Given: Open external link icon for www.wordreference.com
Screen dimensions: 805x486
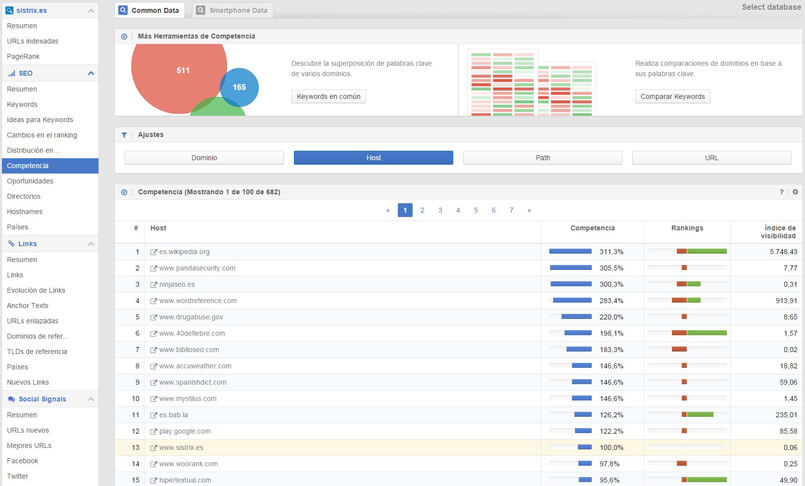Looking at the screenshot, I should [x=153, y=301].
